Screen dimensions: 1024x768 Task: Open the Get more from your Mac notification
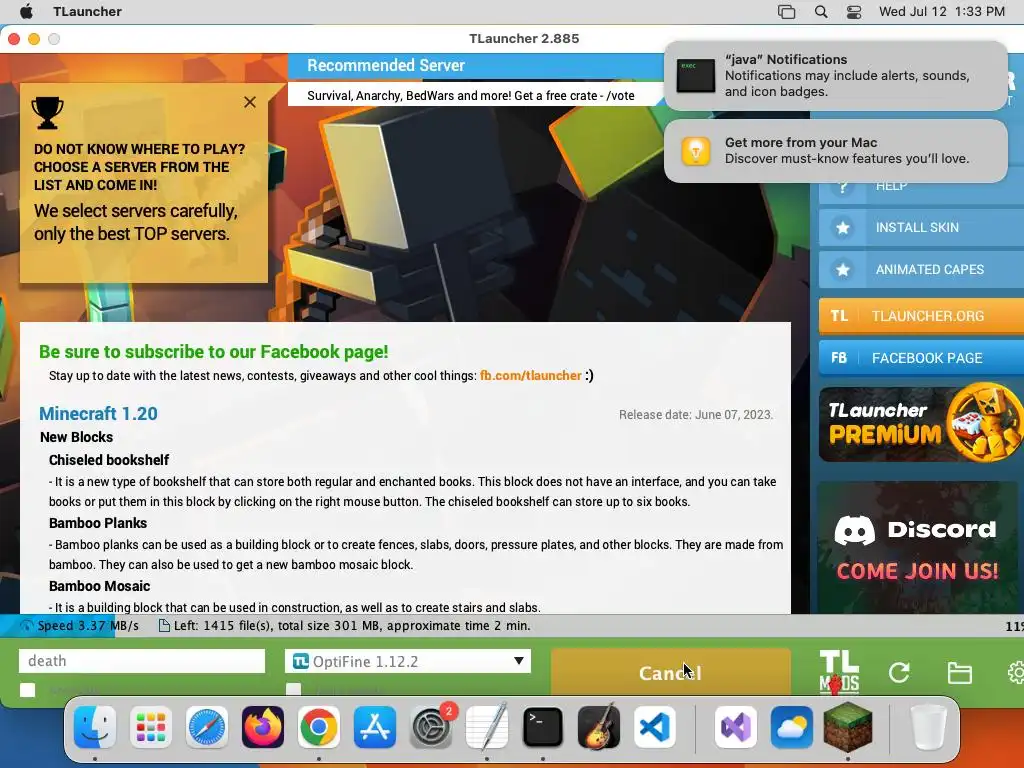click(836, 151)
